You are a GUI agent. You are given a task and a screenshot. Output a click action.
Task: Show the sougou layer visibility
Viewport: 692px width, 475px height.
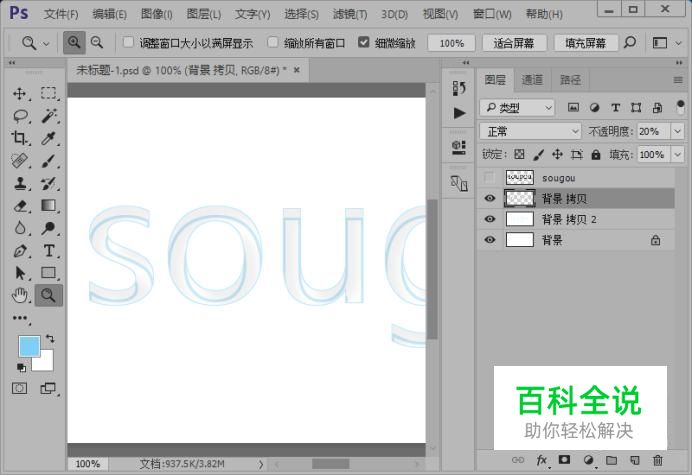coord(489,177)
